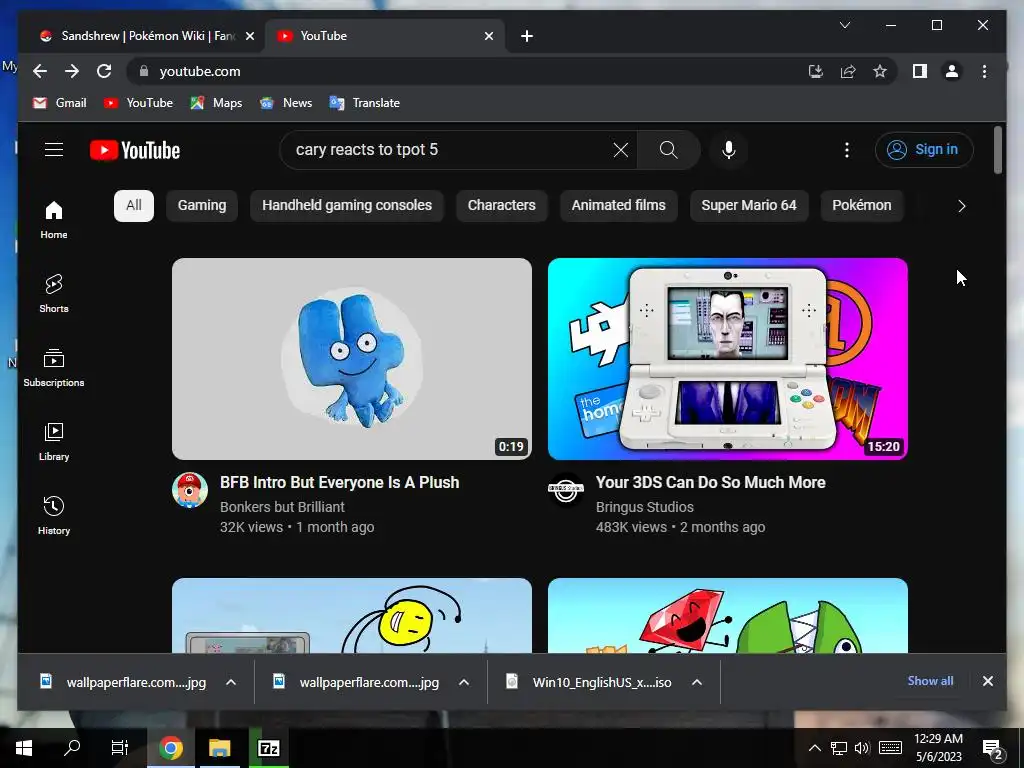The image size is (1024, 768).
Task: Open Subscriptions in the sidebar
Action: point(54,368)
